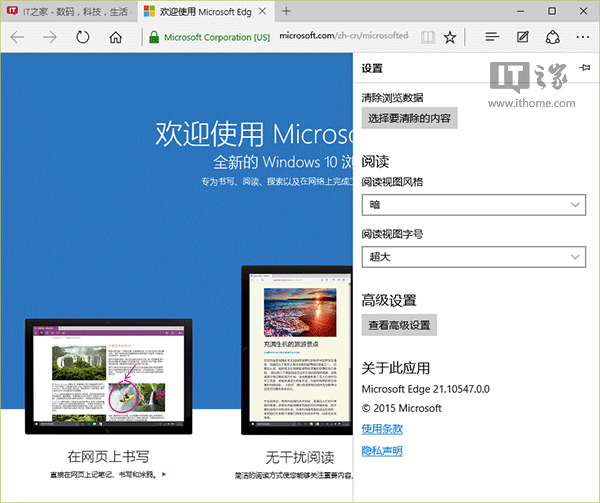This screenshot has height=503, width=600.
Task: Click the web-writing tablet thumbnail image
Action: point(109,376)
